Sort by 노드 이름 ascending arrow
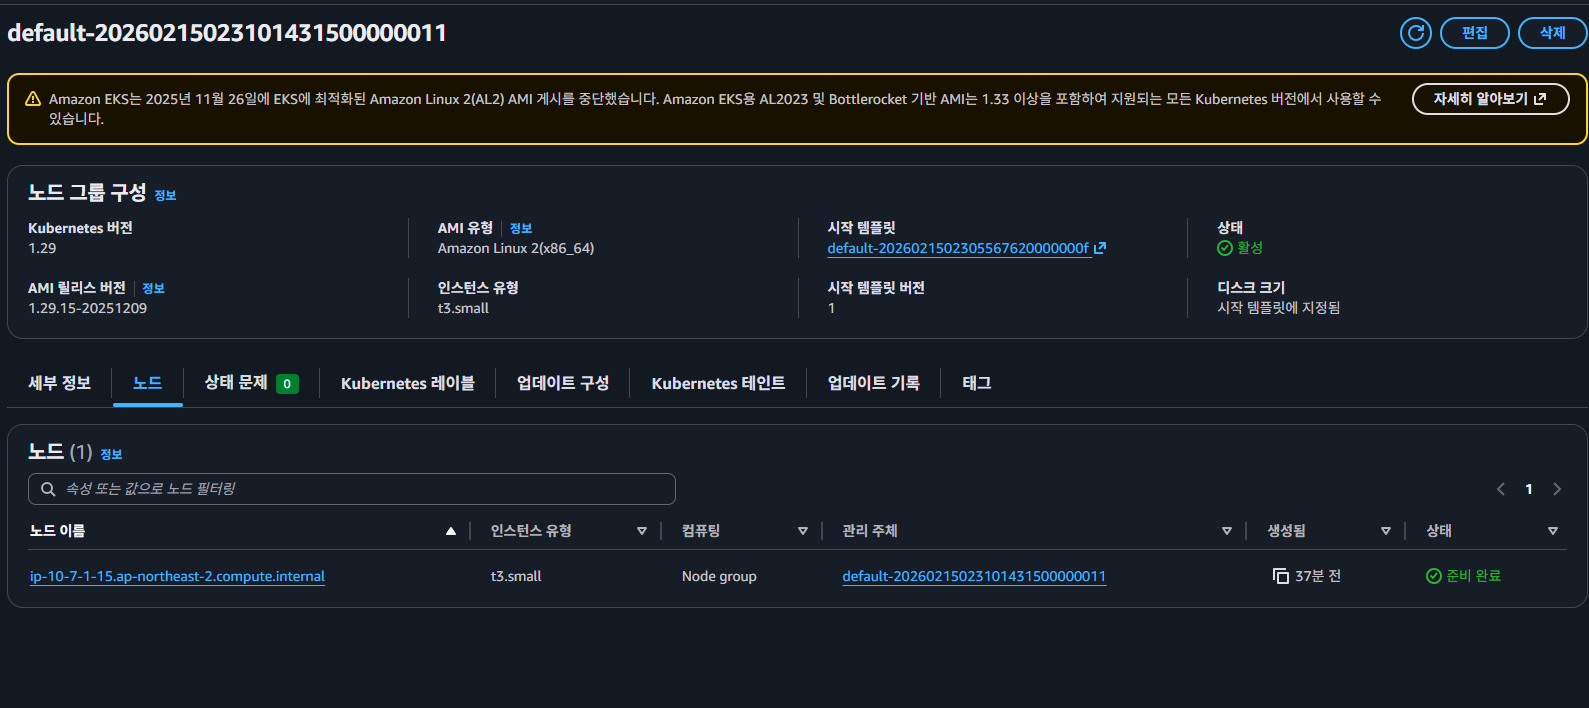This screenshot has height=708, width=1589. (x=451, y=531)
